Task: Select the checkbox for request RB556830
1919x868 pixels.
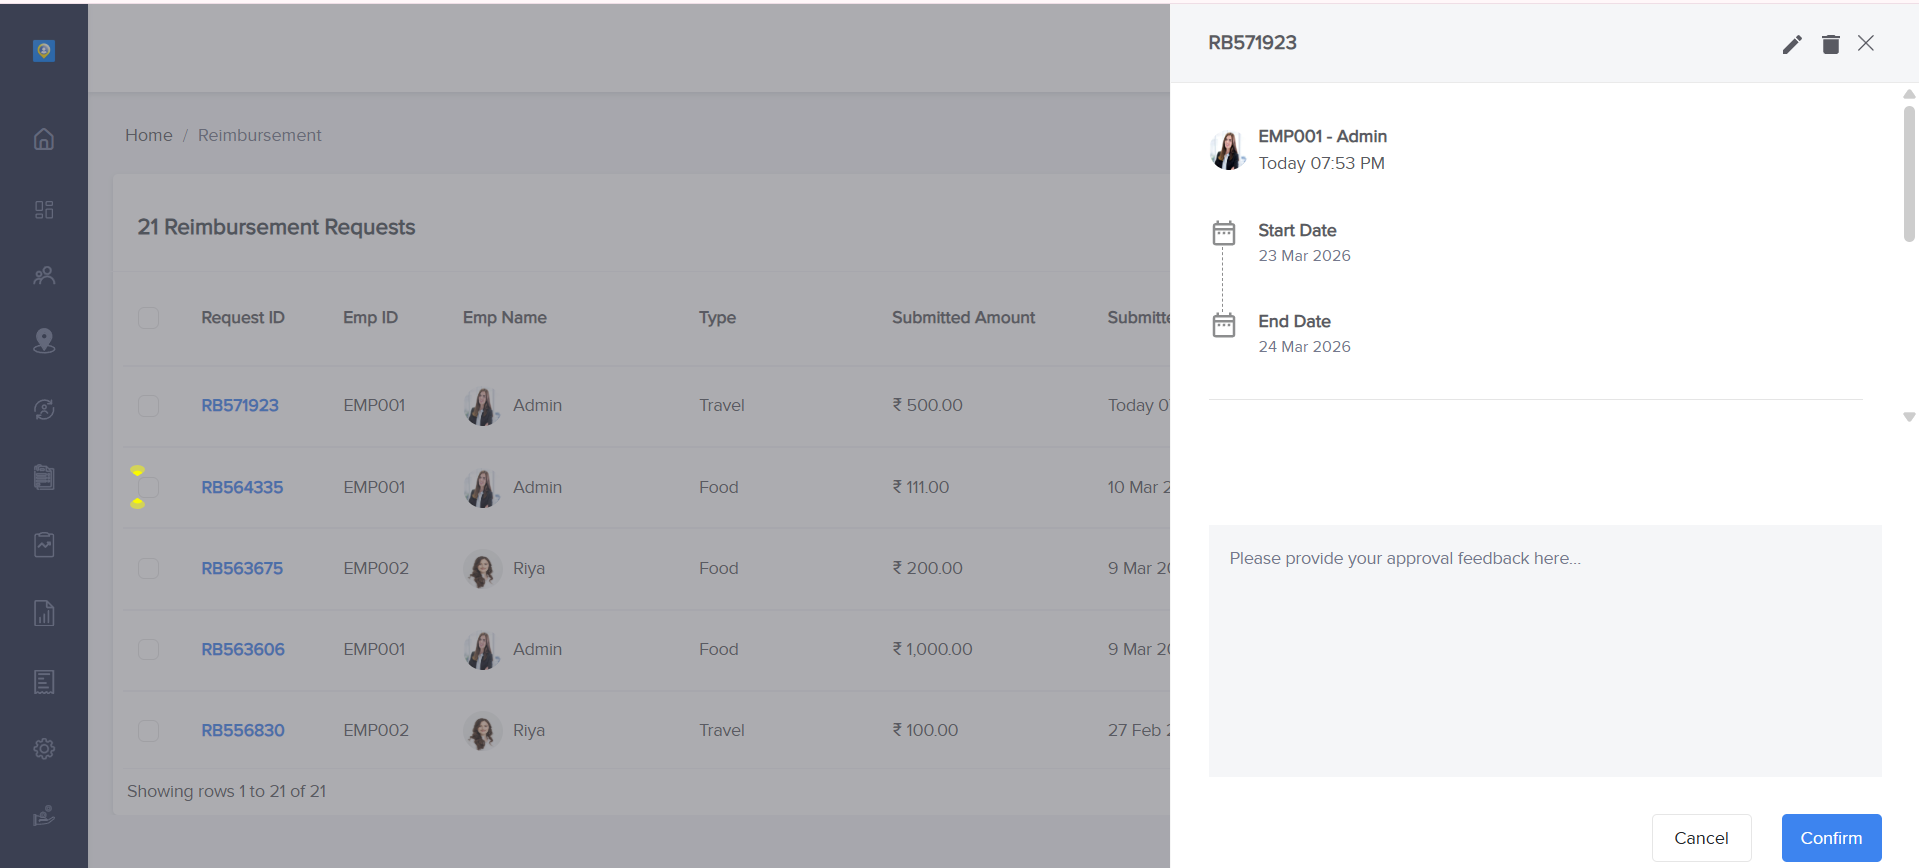Action: pyautogui.click(x=148, y=731)
